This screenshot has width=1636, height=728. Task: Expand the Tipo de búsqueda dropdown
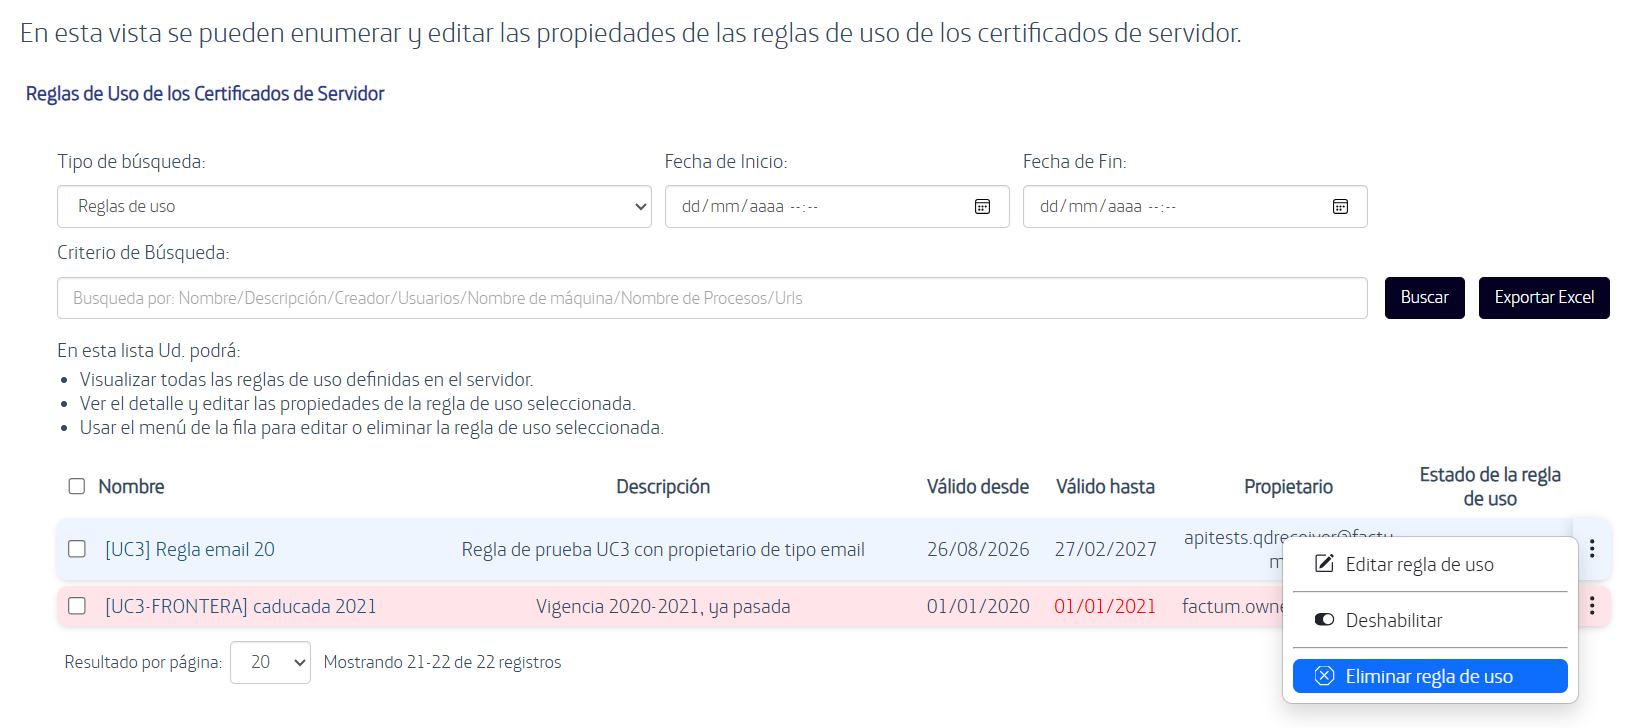point(354,206)
